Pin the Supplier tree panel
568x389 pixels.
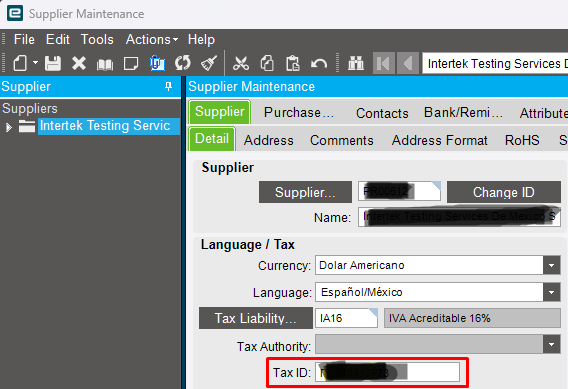[168, 86]
